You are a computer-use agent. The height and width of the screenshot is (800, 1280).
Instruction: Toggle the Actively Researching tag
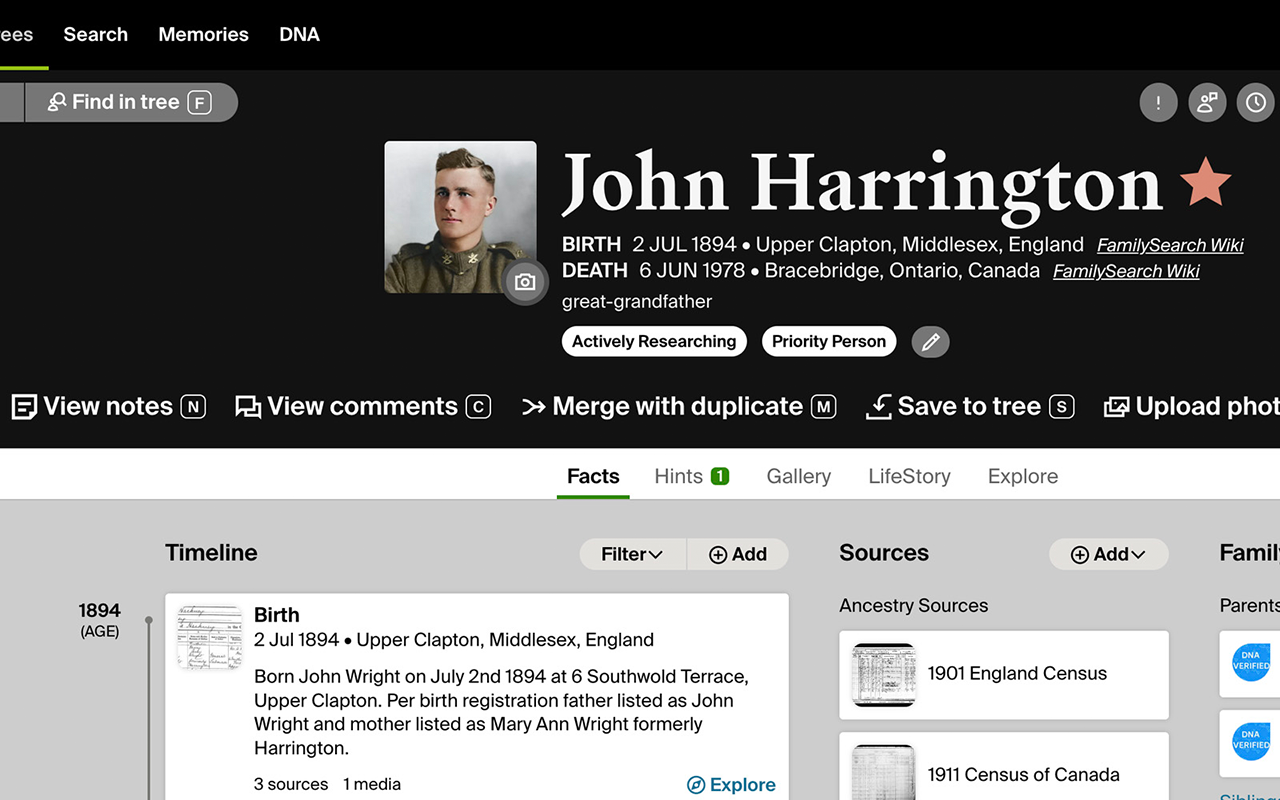coord(654,341)
